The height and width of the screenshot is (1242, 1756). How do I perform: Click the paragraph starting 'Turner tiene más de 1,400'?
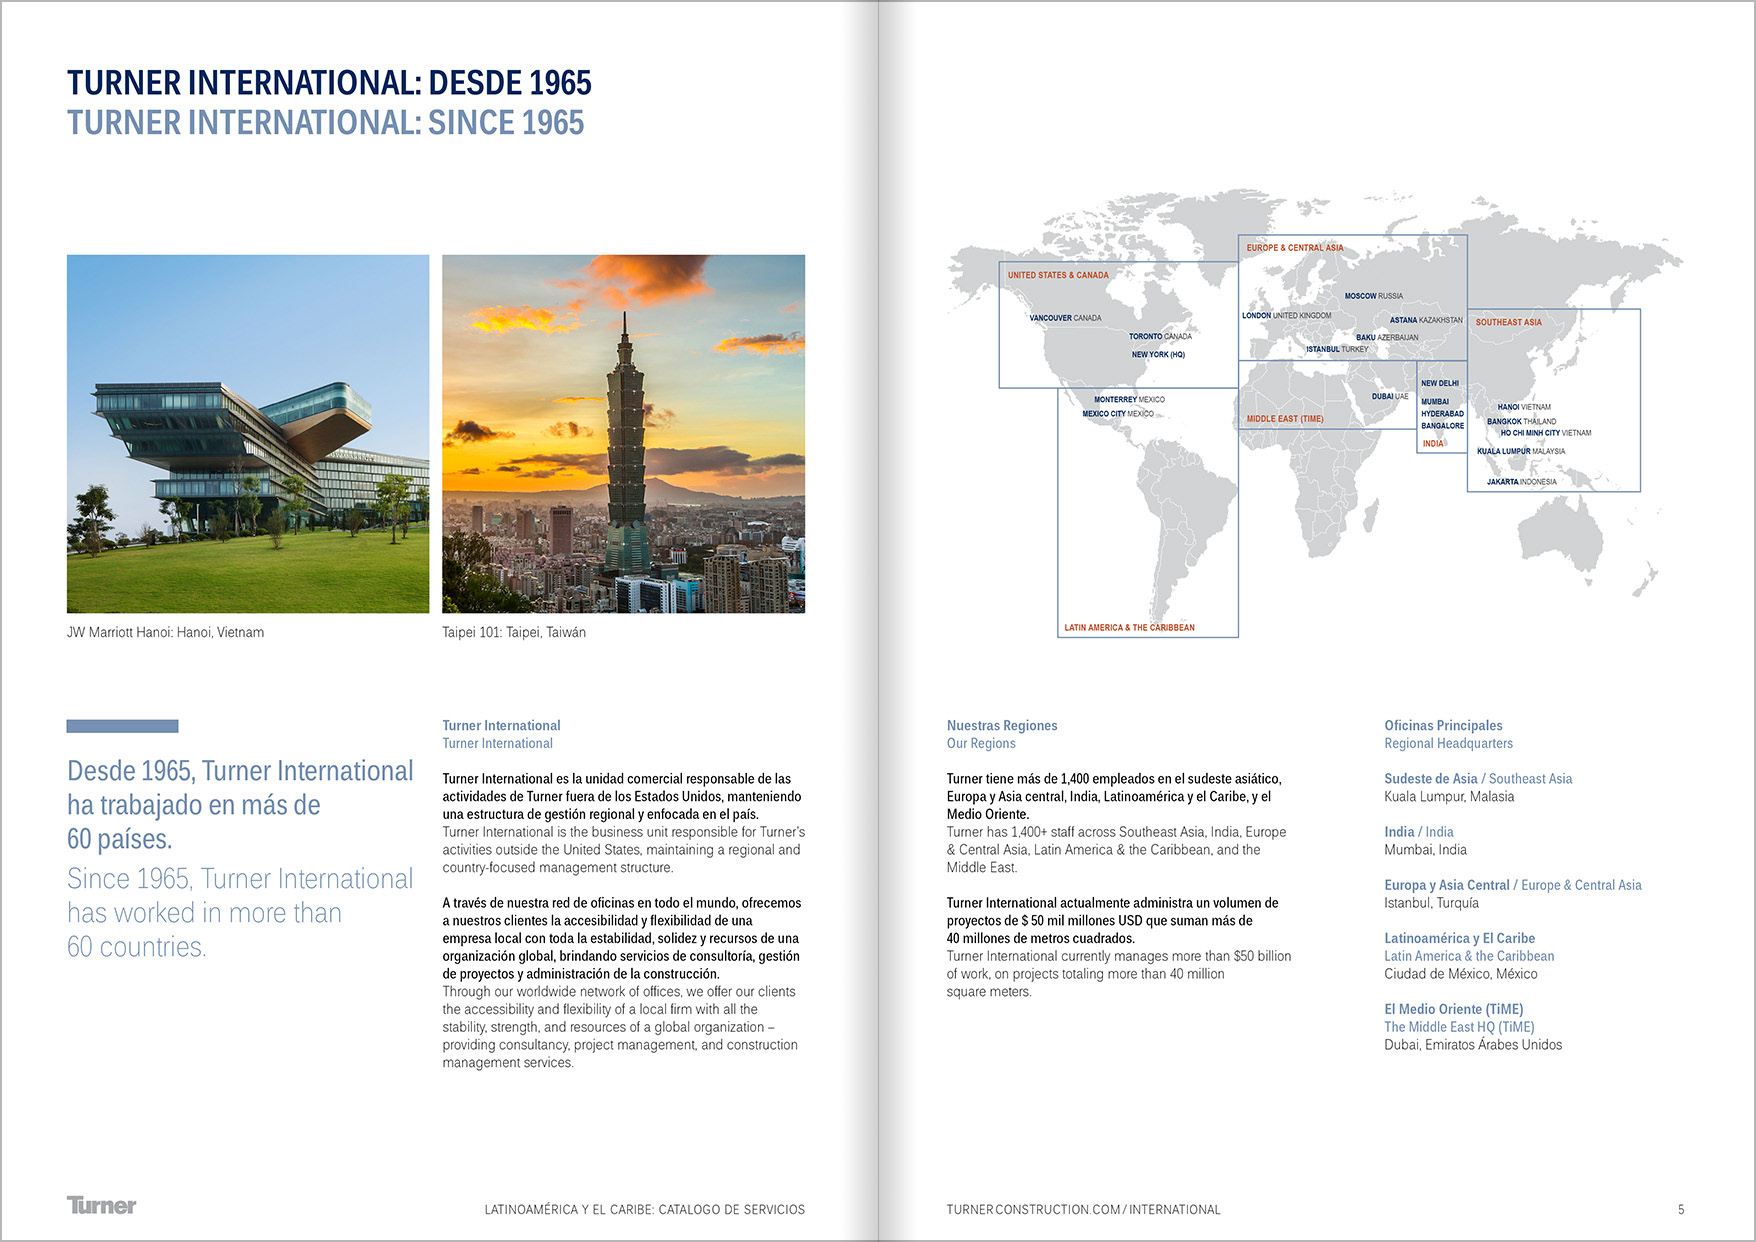click(x=1114, y=797)
